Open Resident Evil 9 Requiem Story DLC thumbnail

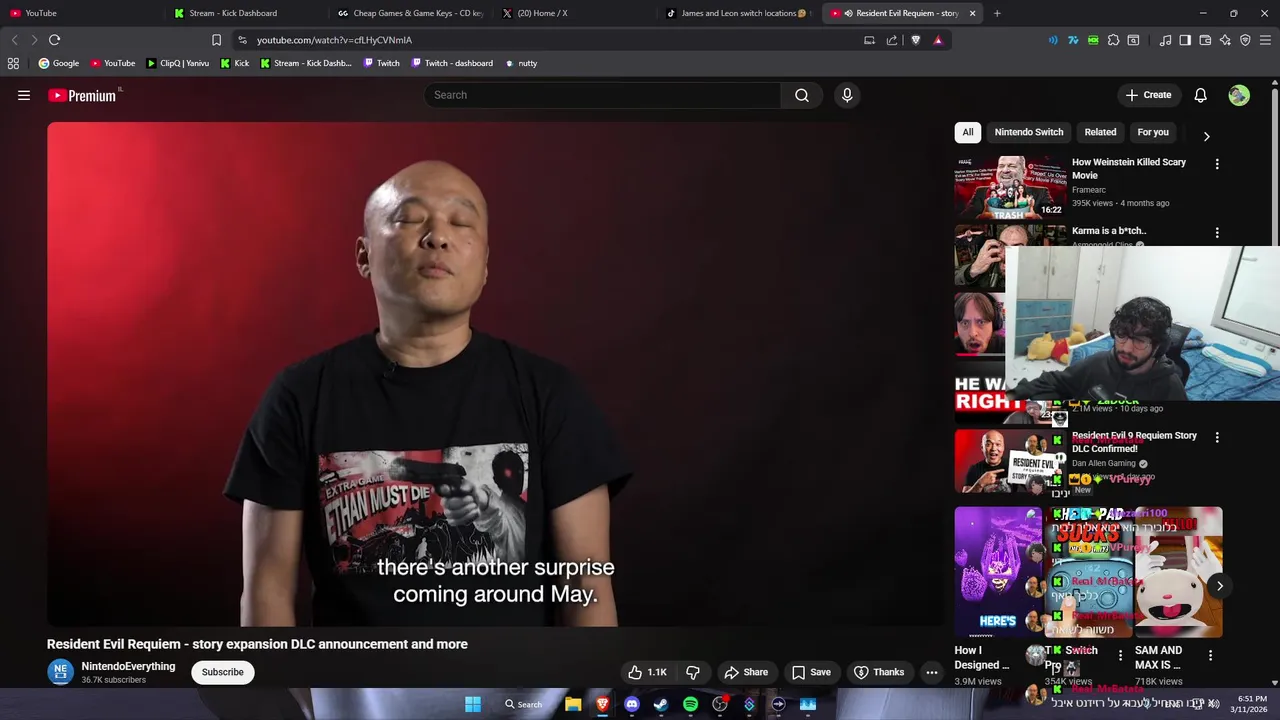pyautogui.click(x=1010, y=462)
